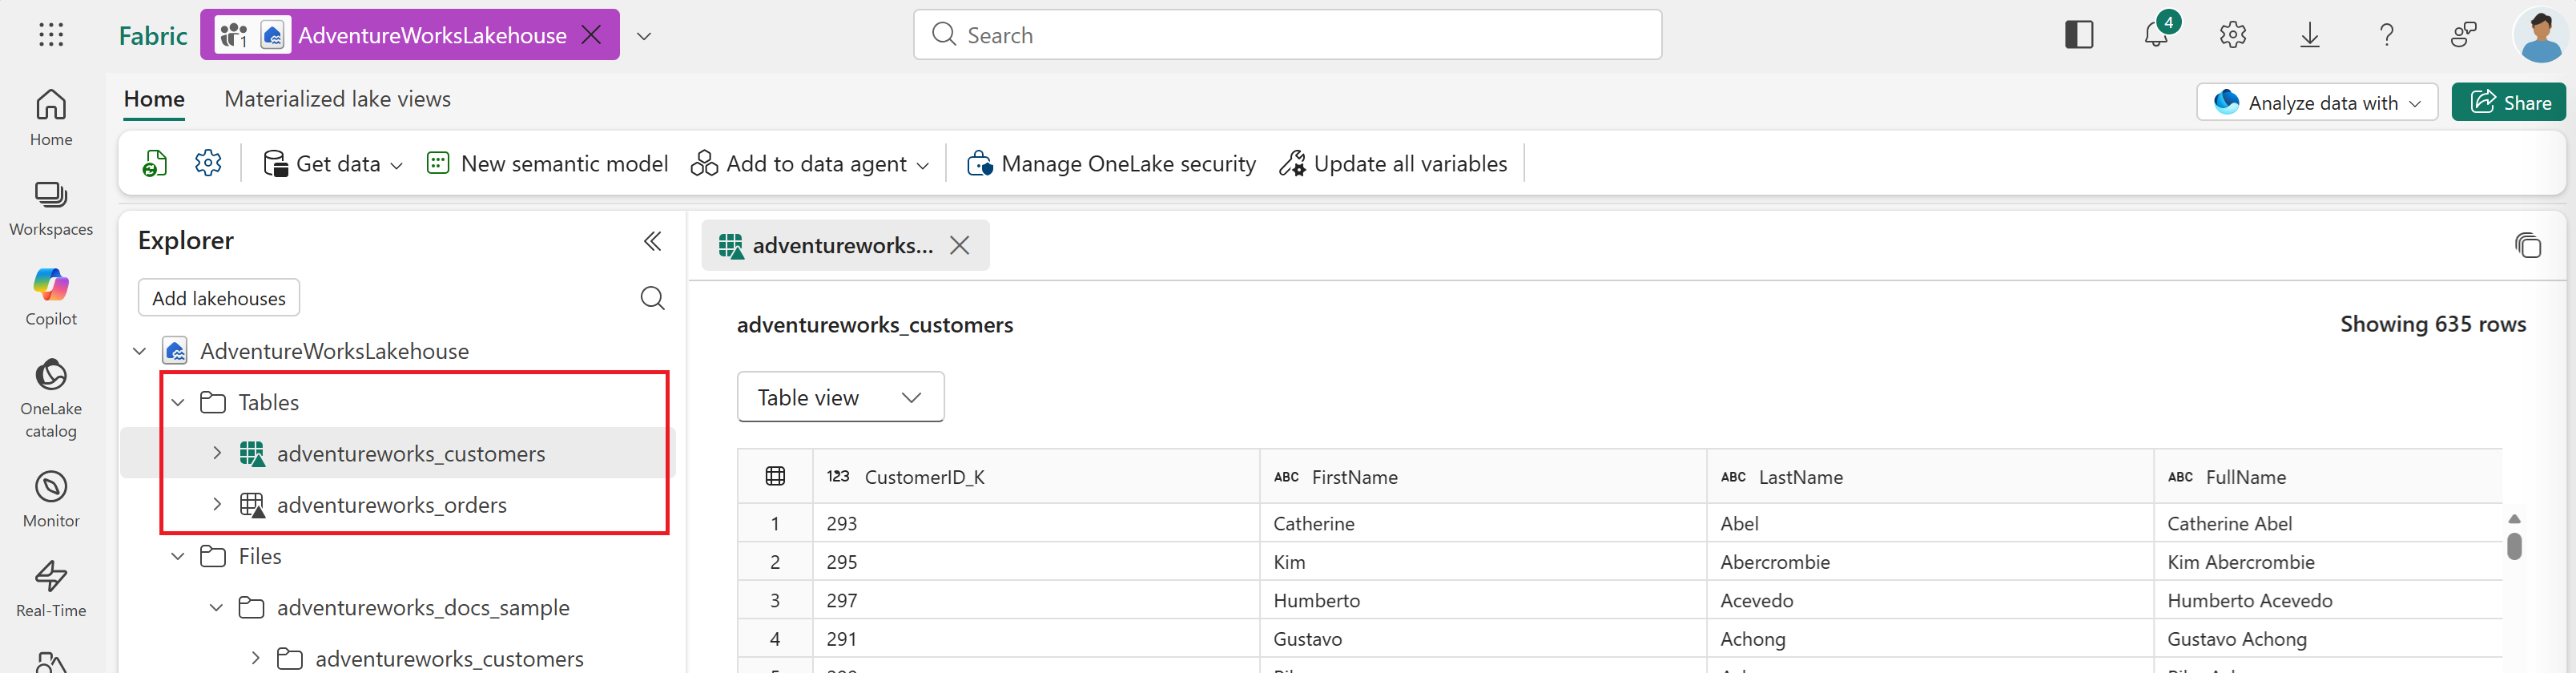Click the copy icon above the table preview
Image resolution: width=2576 pixels, height=673 pixels.
pos(2527,245)
